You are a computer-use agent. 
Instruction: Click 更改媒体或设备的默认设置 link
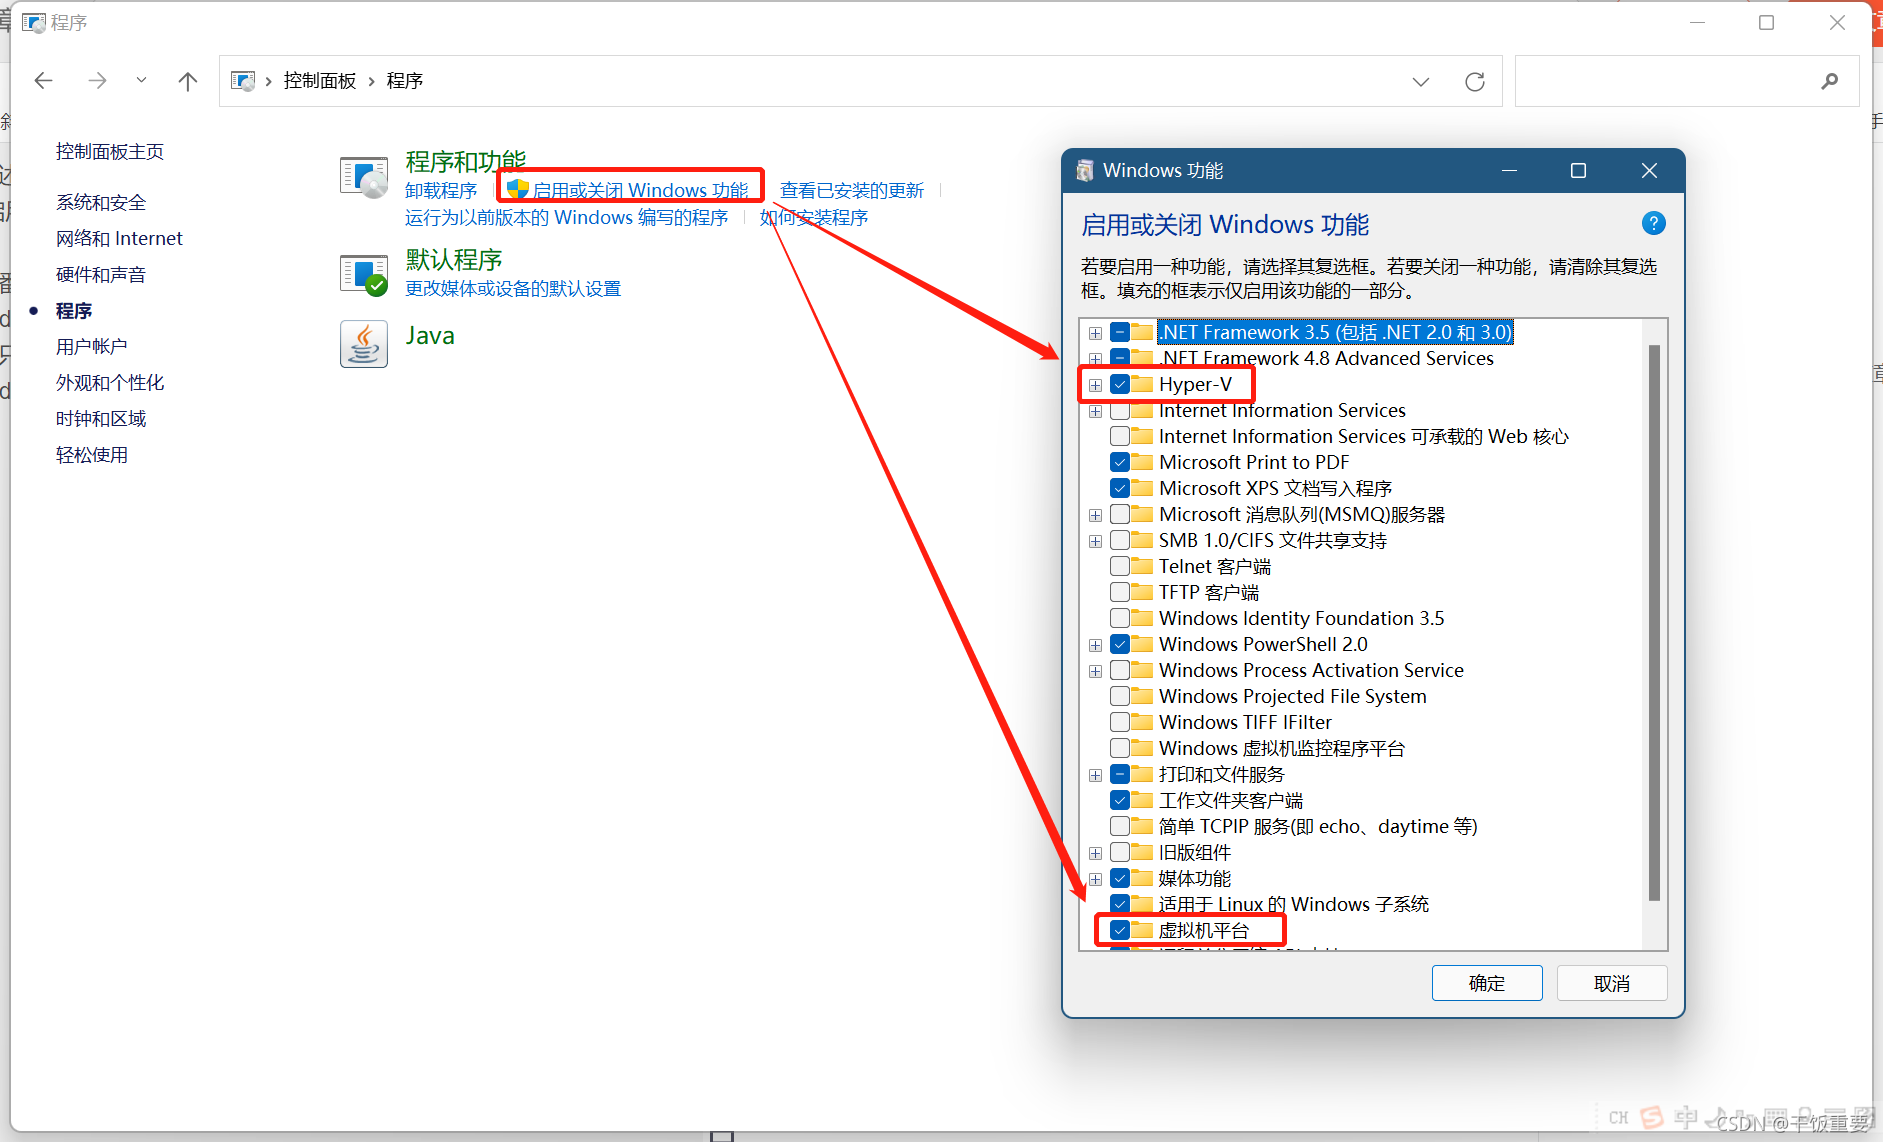point(513,288)
